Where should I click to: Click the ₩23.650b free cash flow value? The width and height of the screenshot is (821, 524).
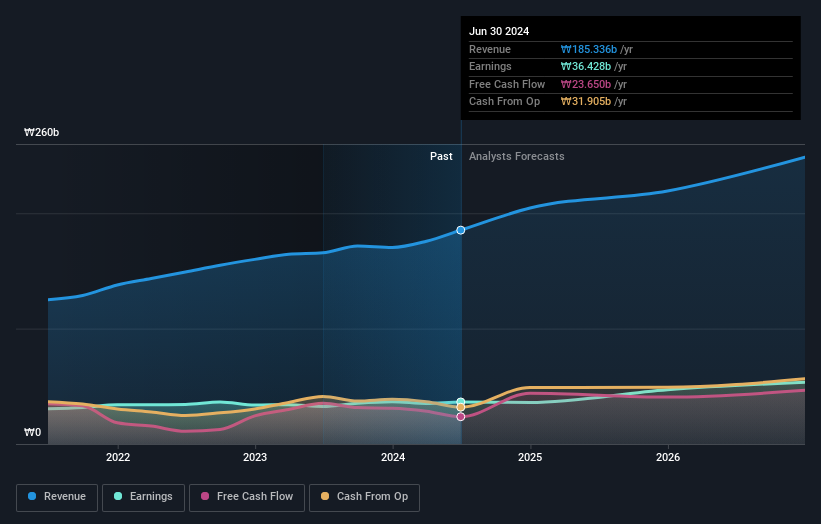coord(585,84)
